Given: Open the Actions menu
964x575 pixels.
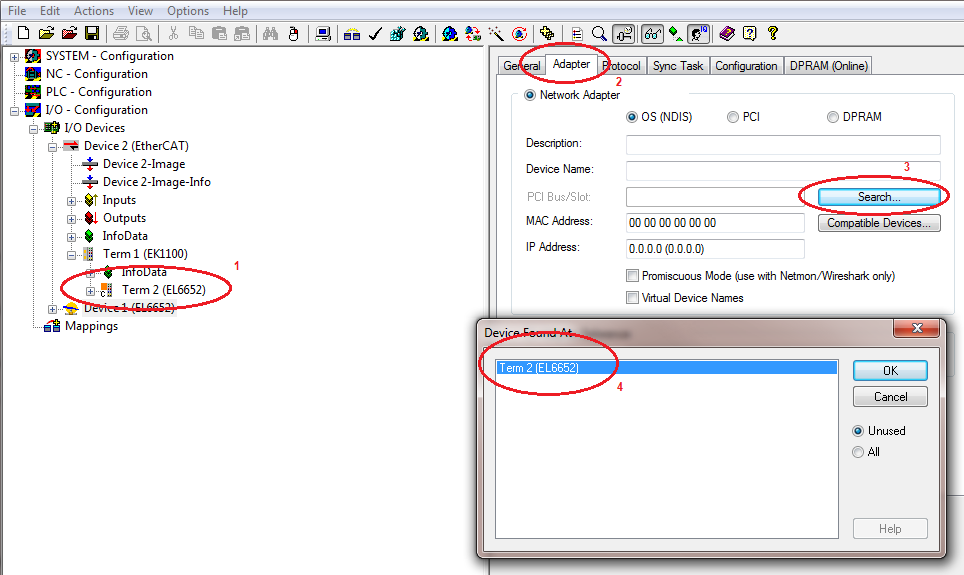Looking at the screenshot, I should point(93,10).
